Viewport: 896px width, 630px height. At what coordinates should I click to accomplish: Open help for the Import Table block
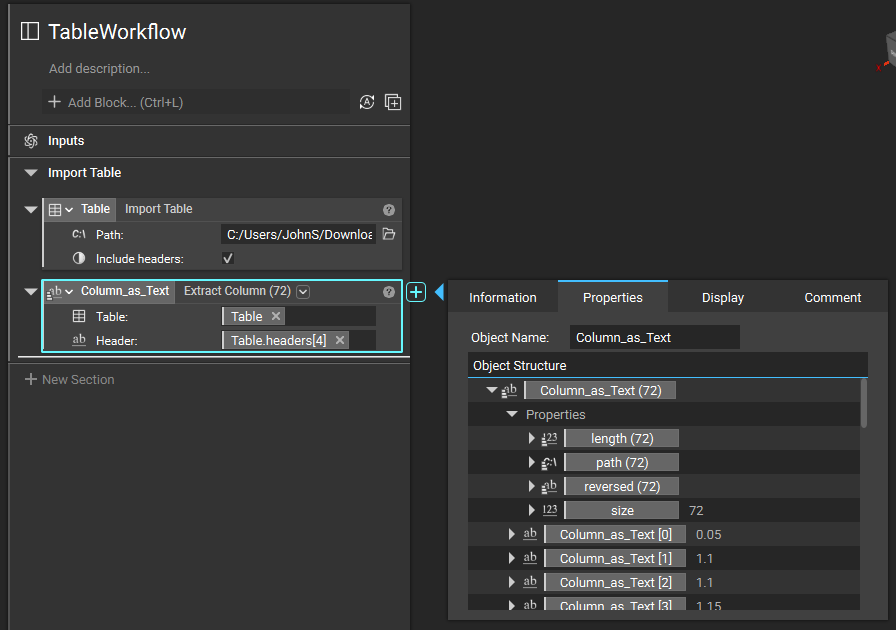coord(389,210)
